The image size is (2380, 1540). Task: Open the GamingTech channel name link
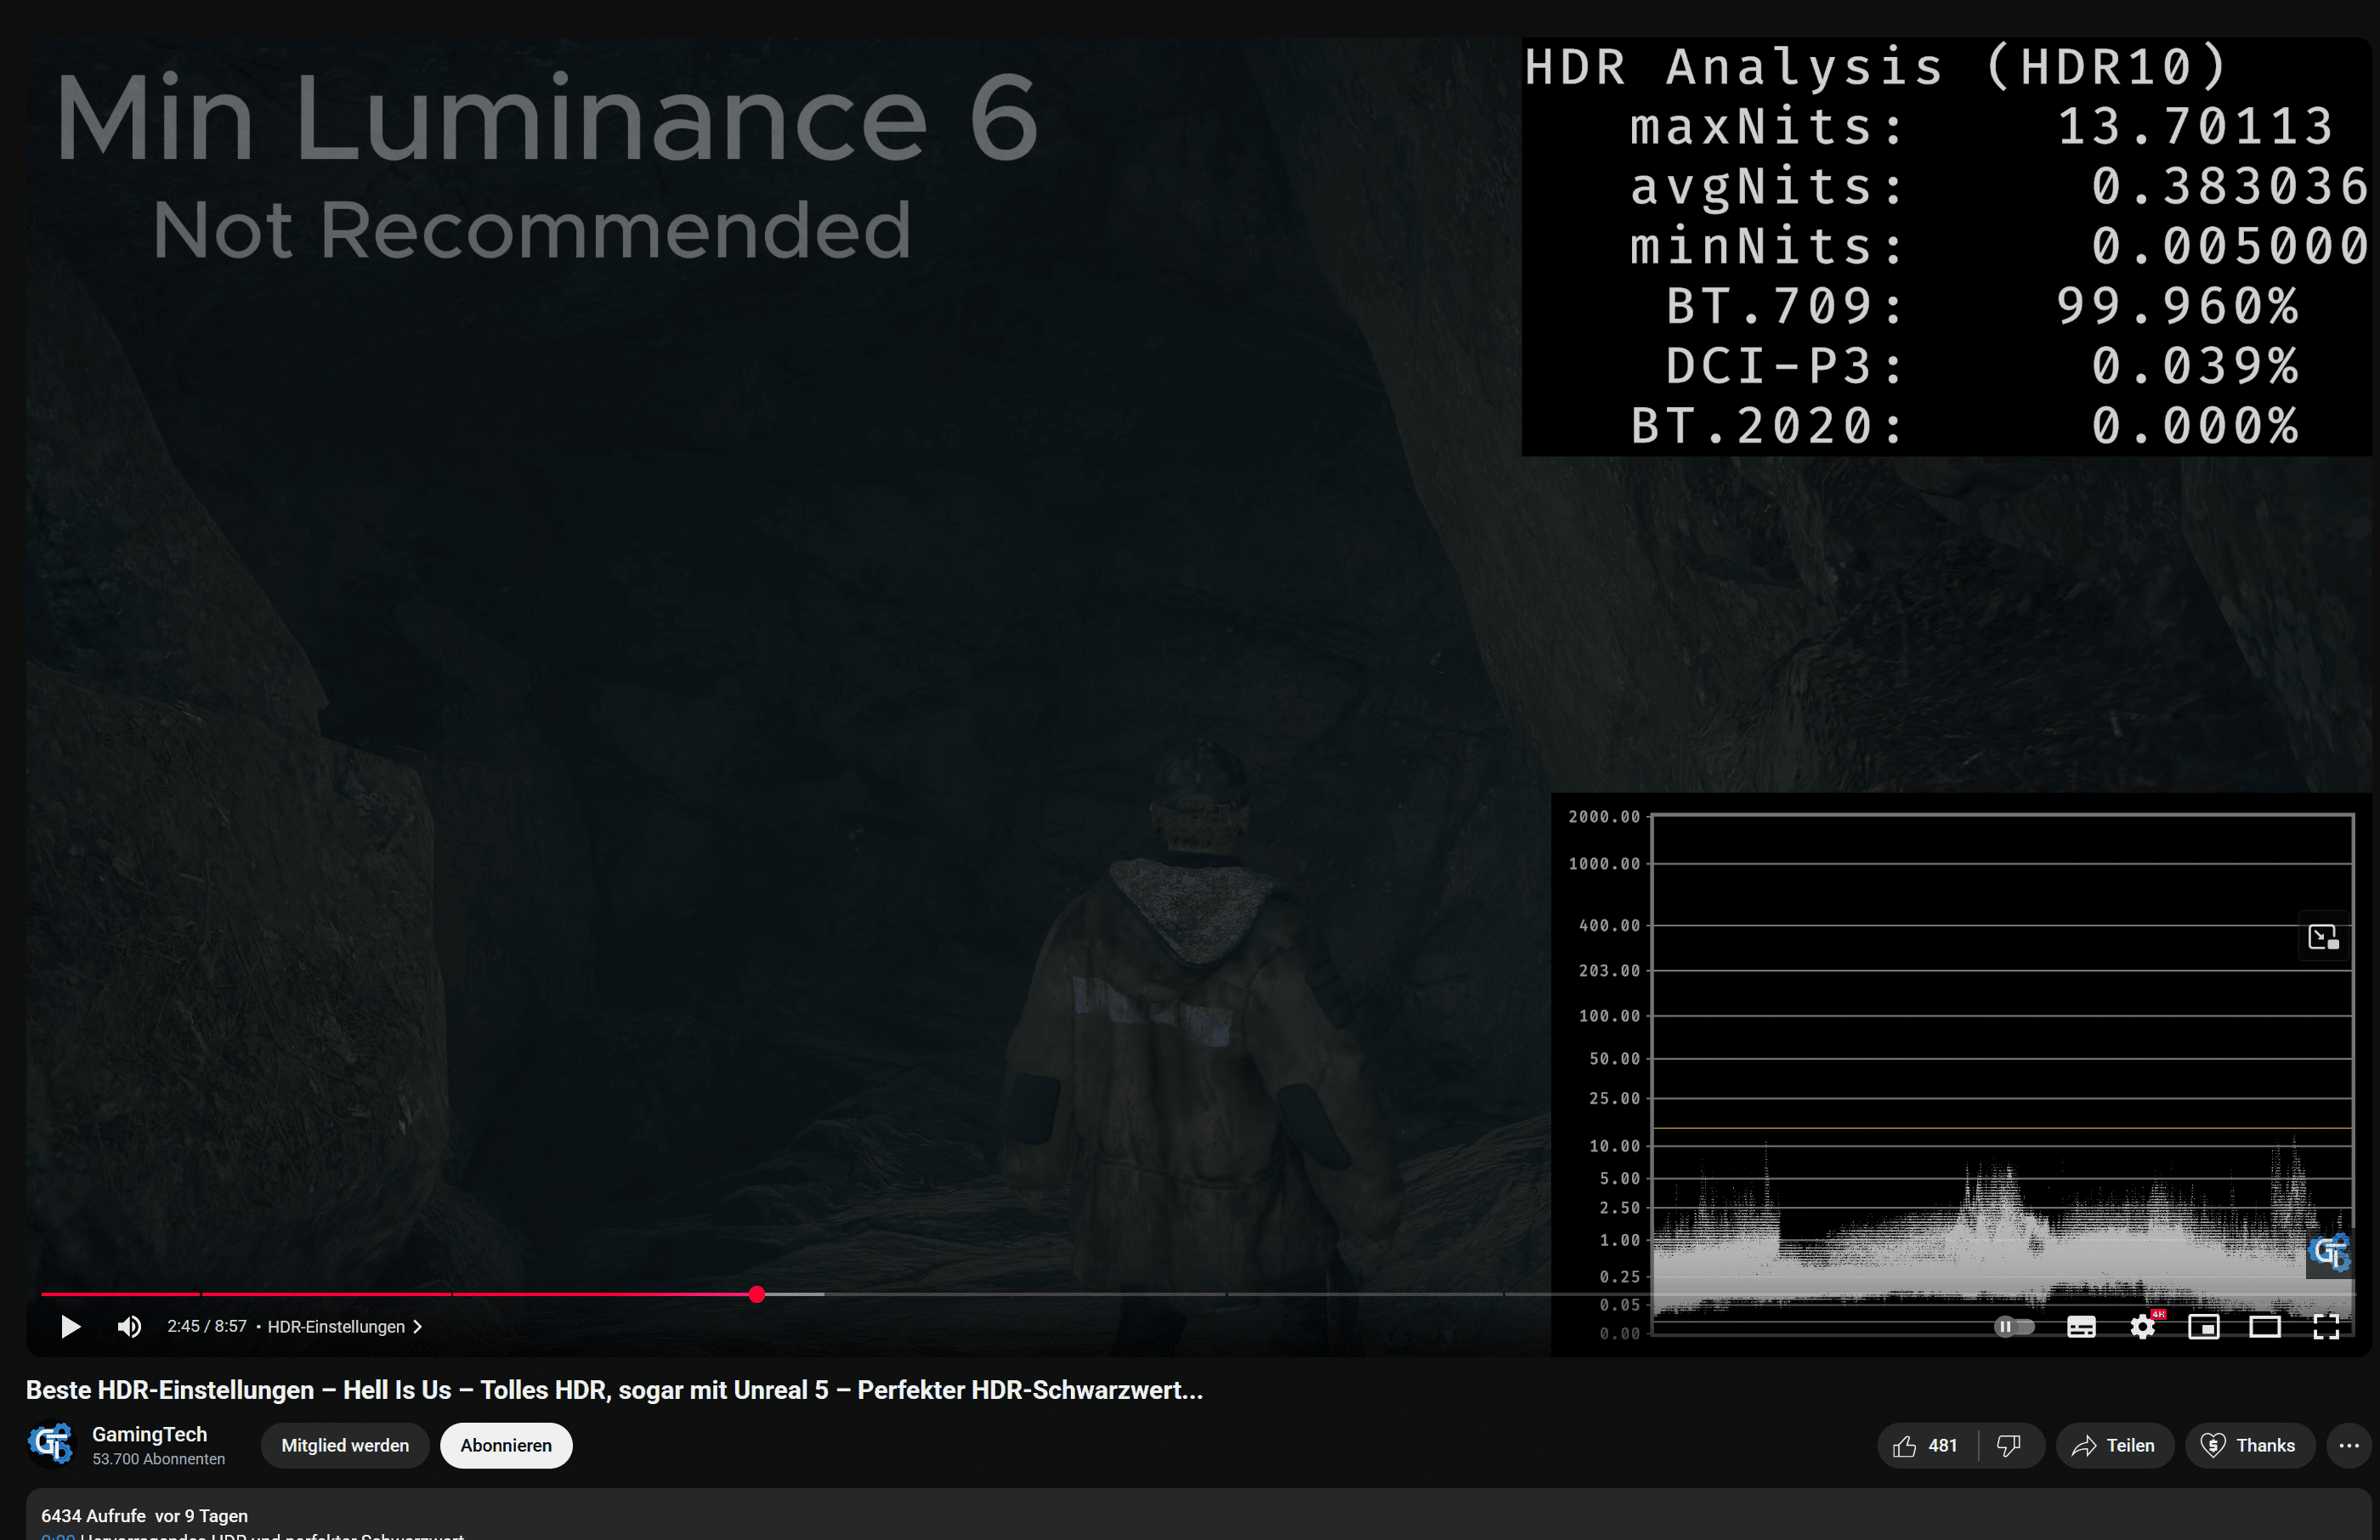click(149, 1433)
